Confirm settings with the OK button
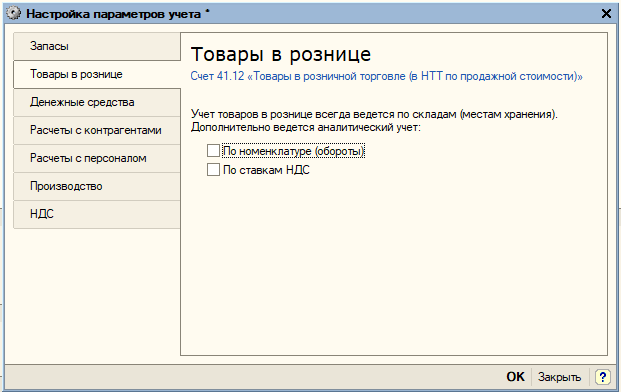The image size is (621, 392). tap(515, 377)
